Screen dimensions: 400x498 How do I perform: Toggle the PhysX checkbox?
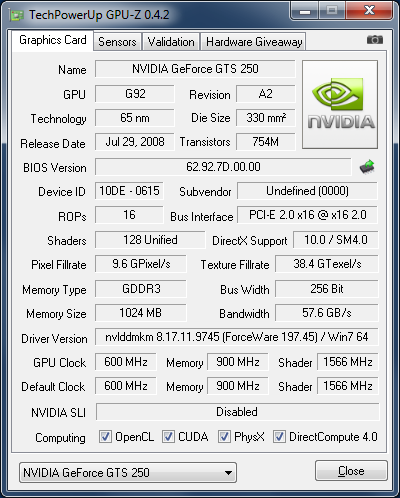(x=224, y=437)
